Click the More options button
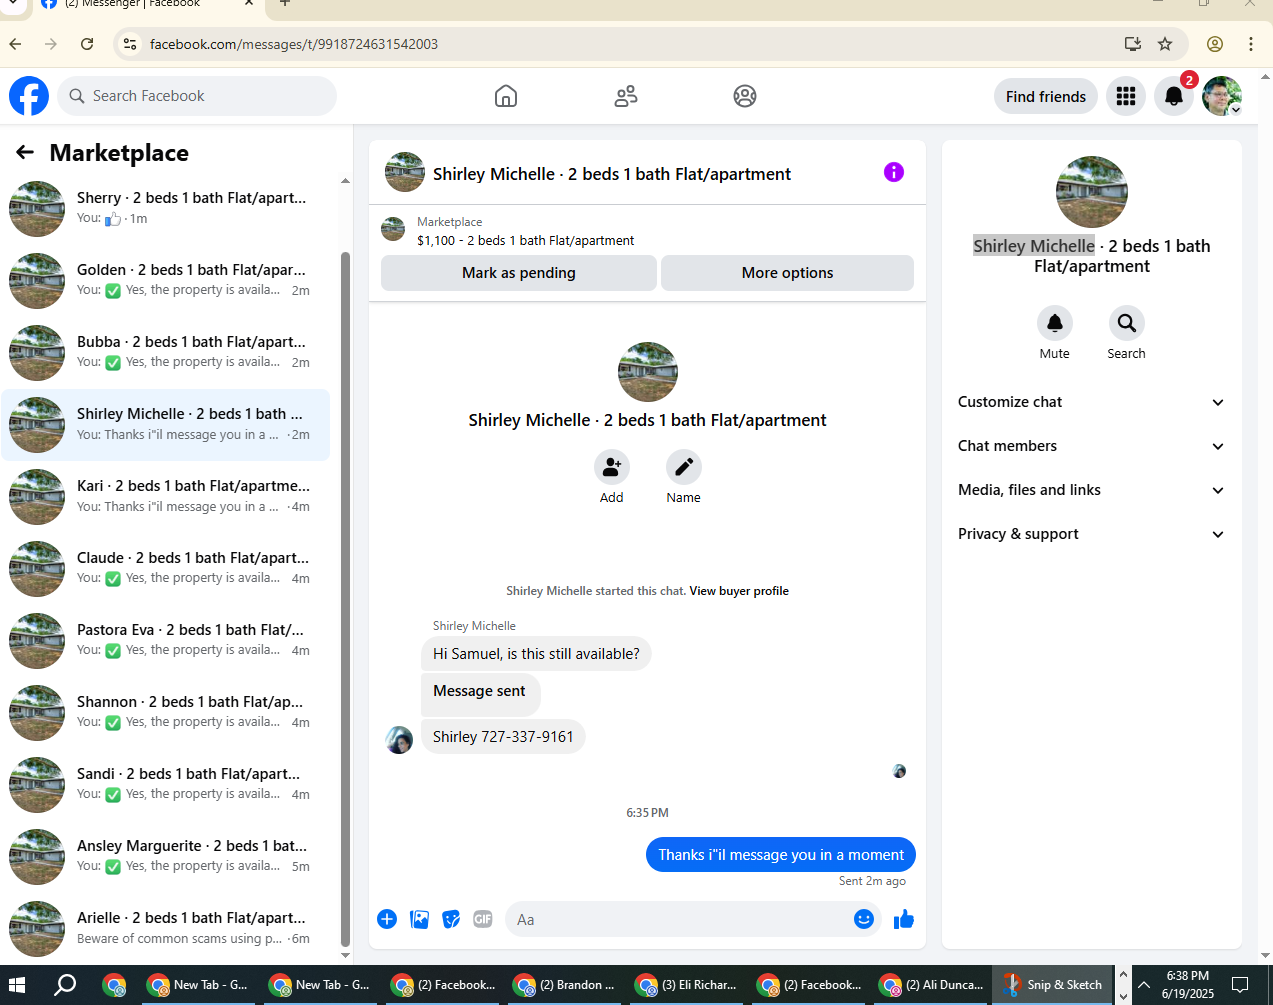Viewport: 1273px width, 1005px height. pyautogui.click(x=787, y=273)
